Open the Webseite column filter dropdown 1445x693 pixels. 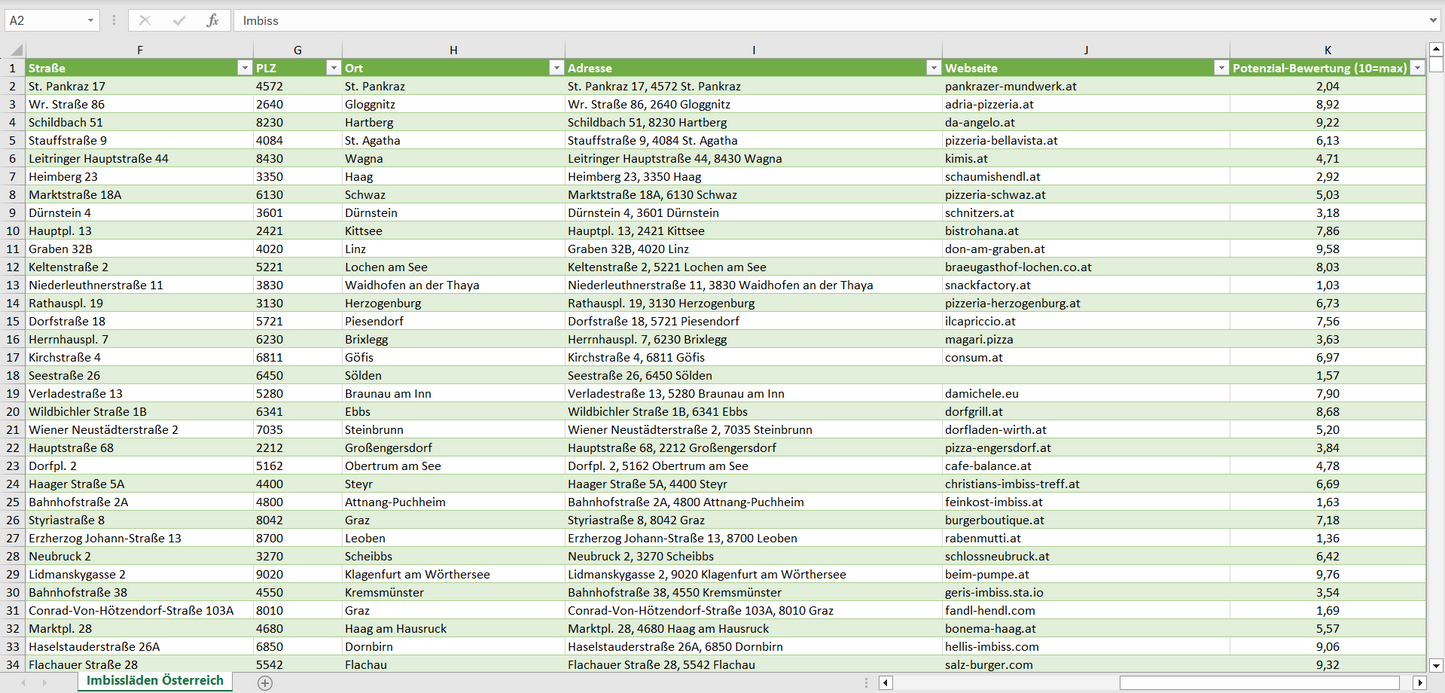point(1220,68)
